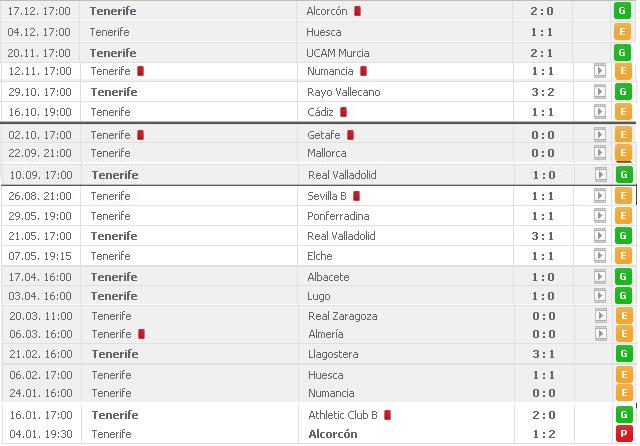This screenshot has width=640, height=446.
Task: Open video icon for Tenerife–Numancia 12.11. match
Action: [600, 71]
